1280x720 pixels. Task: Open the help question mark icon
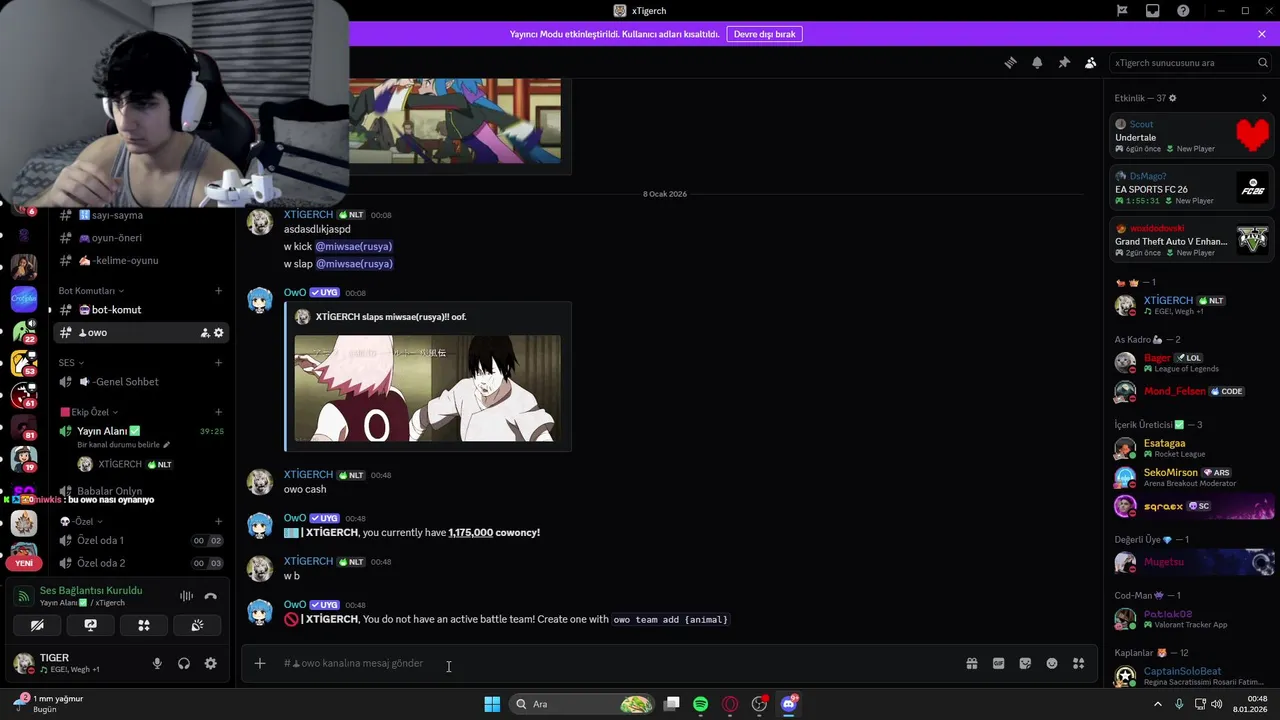pos(1183,11)
